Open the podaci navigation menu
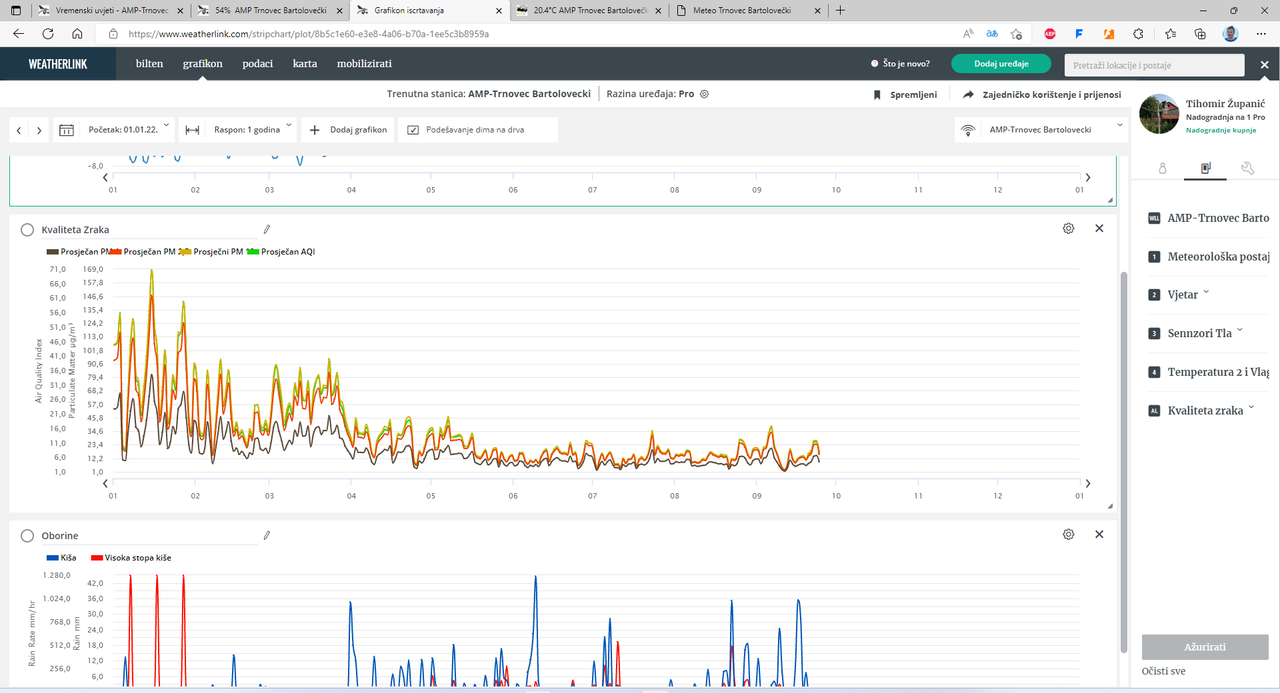This screenshot has width=1280, height=693. pyautogui.click(x=257, y=64)
